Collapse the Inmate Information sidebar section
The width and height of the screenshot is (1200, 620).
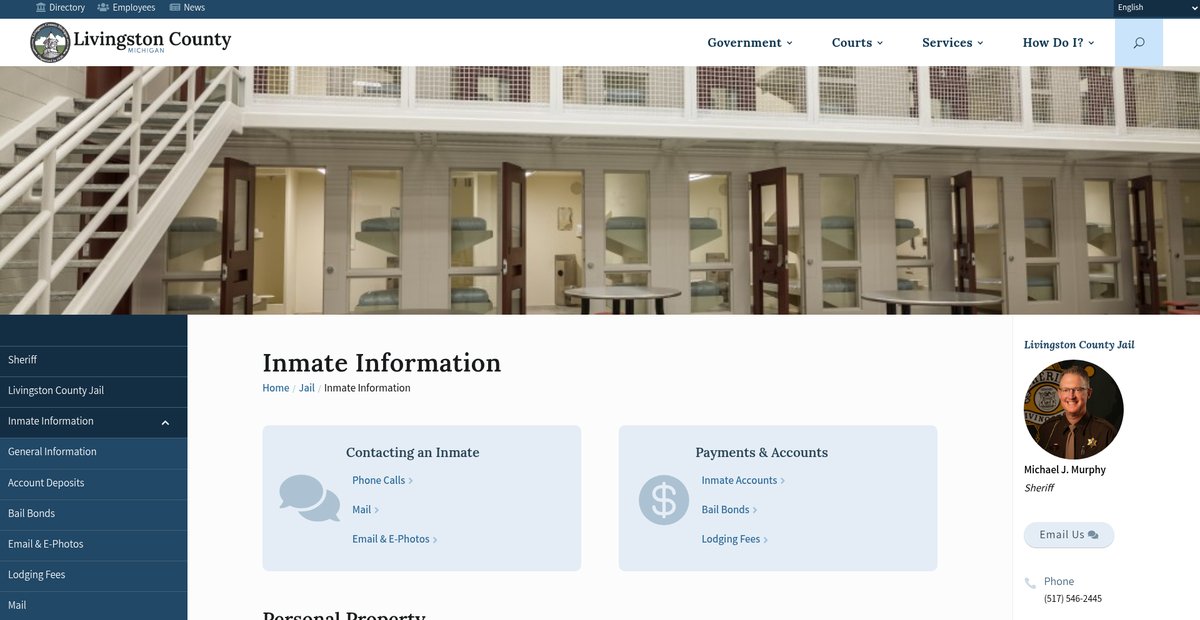(x=165, y=422)
